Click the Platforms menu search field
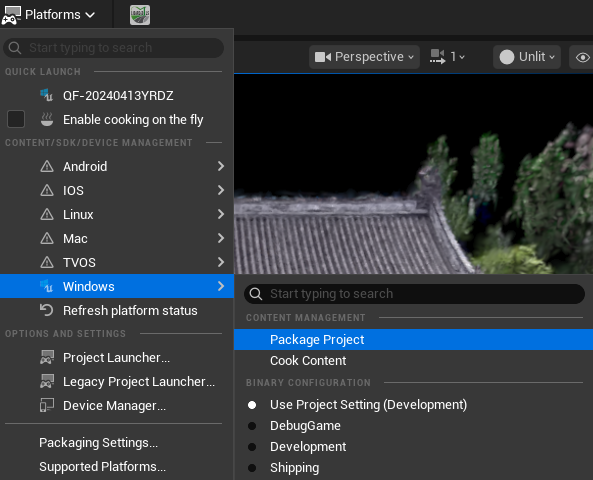593x480 pixels. (x=113, y=48)
